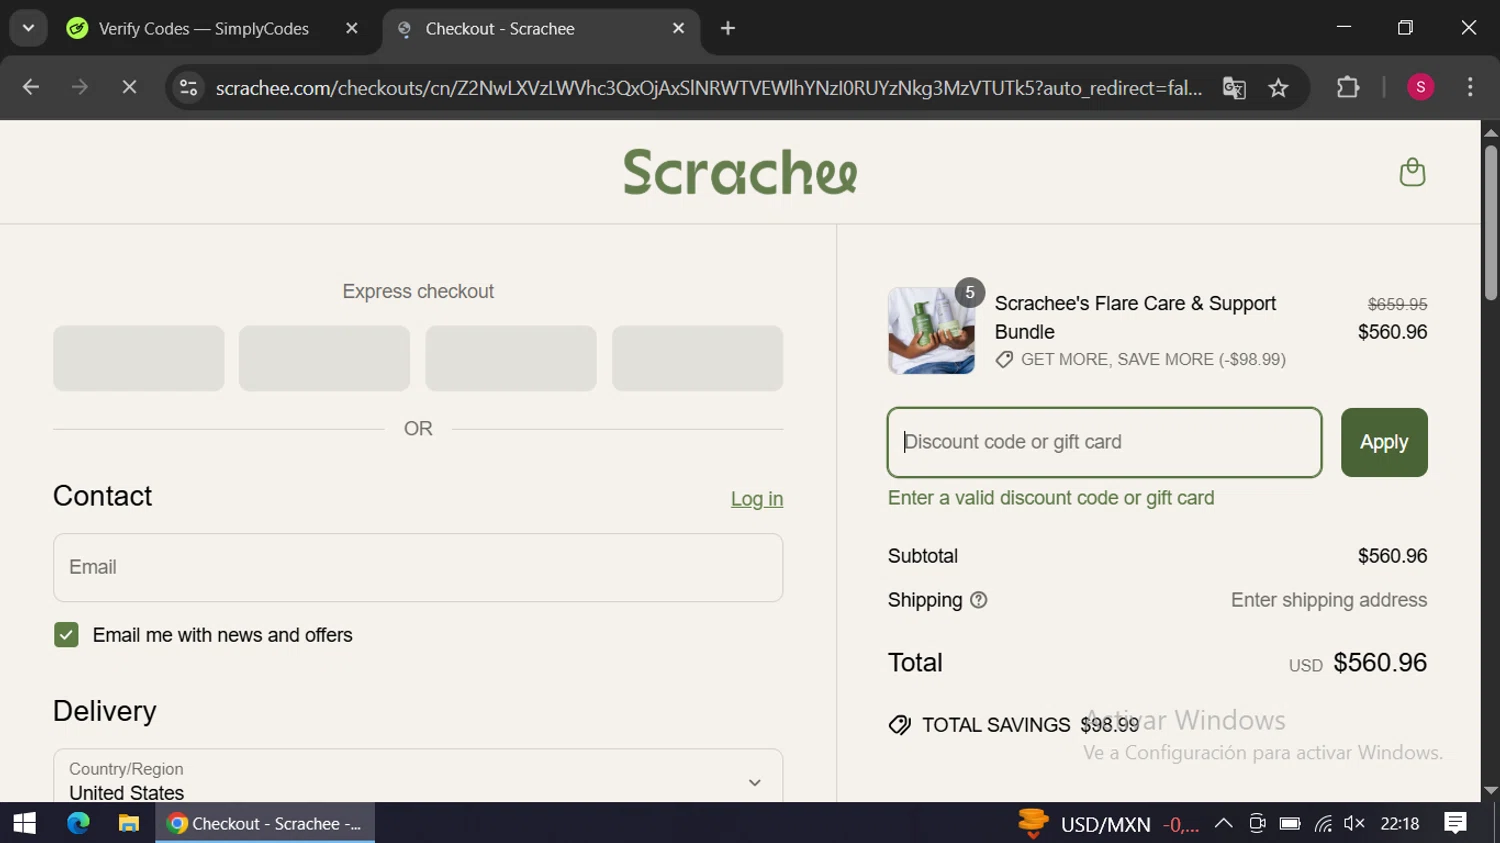Go back to previous page
The height and width of the screenshot is (843, 1500).
click(x=31, y=88)
